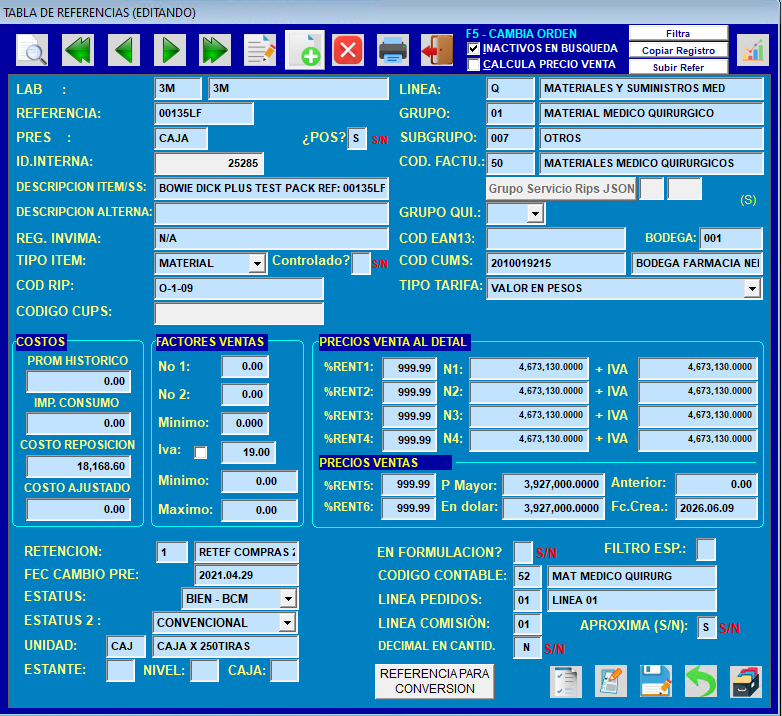Exit via the door icon
This screenshot has height=716, width=782.
click(x=437, y=50)
